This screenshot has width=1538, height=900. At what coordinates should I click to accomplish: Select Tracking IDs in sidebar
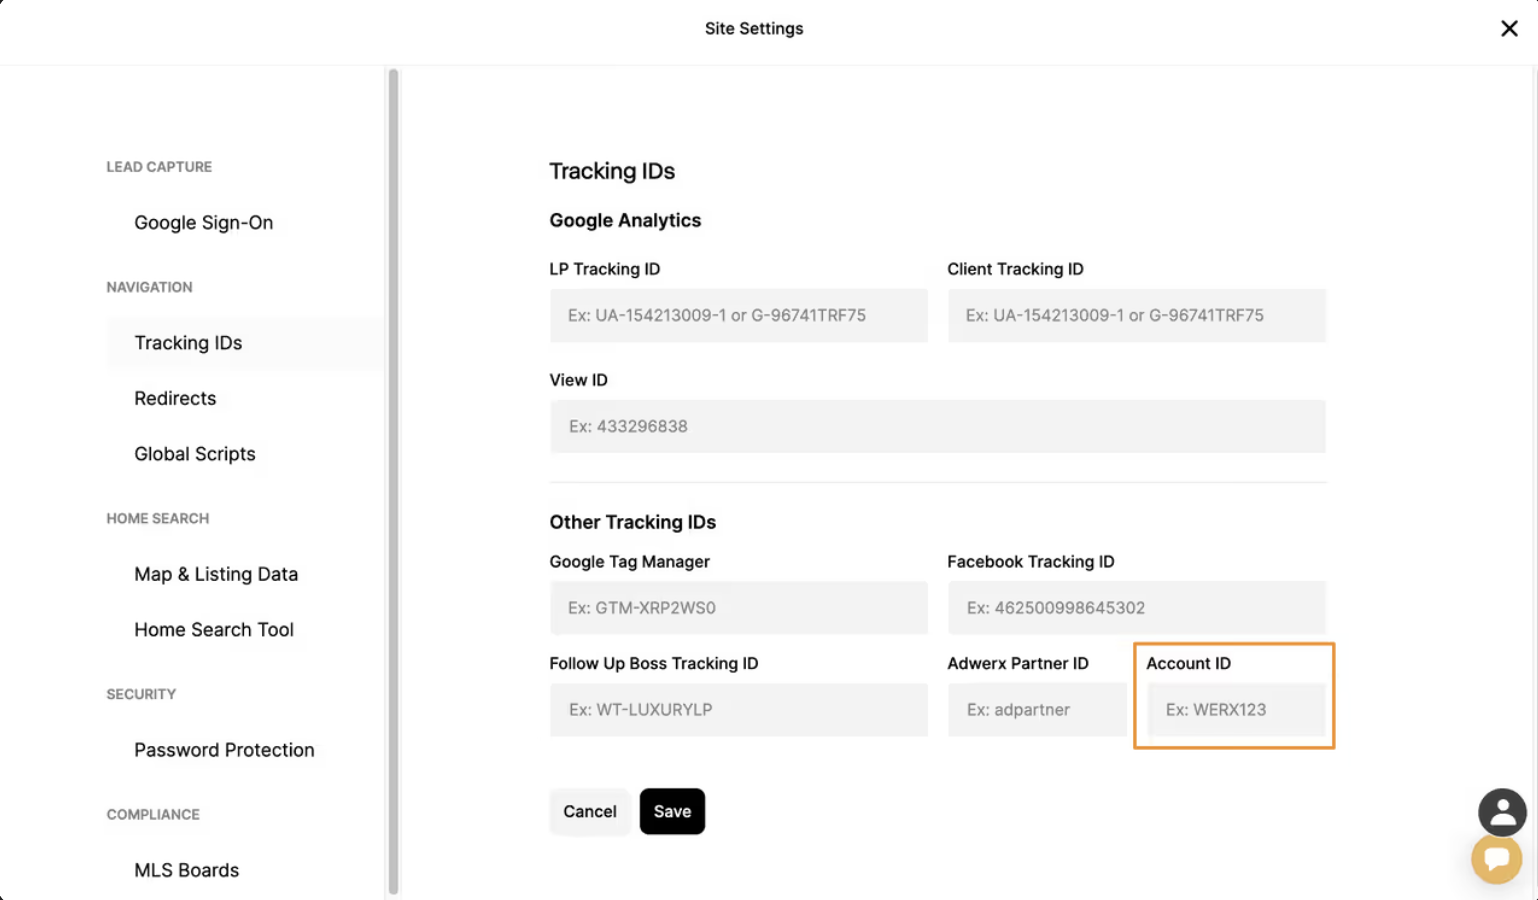tap(188, 343)
